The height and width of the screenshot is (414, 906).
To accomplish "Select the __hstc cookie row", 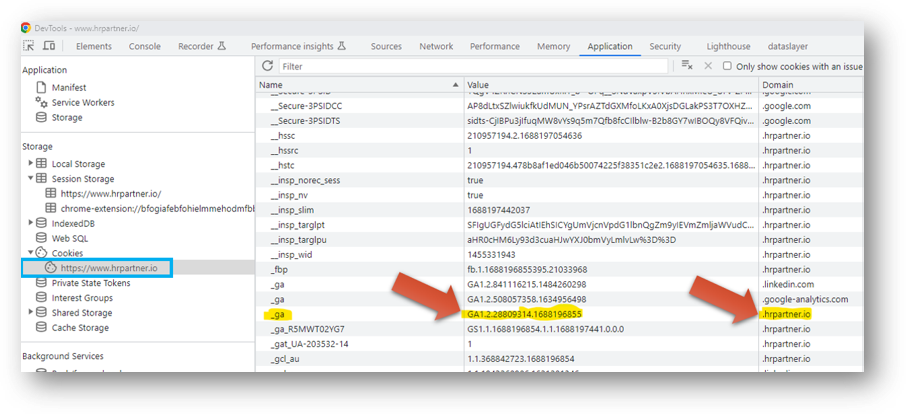I will 560,166.
